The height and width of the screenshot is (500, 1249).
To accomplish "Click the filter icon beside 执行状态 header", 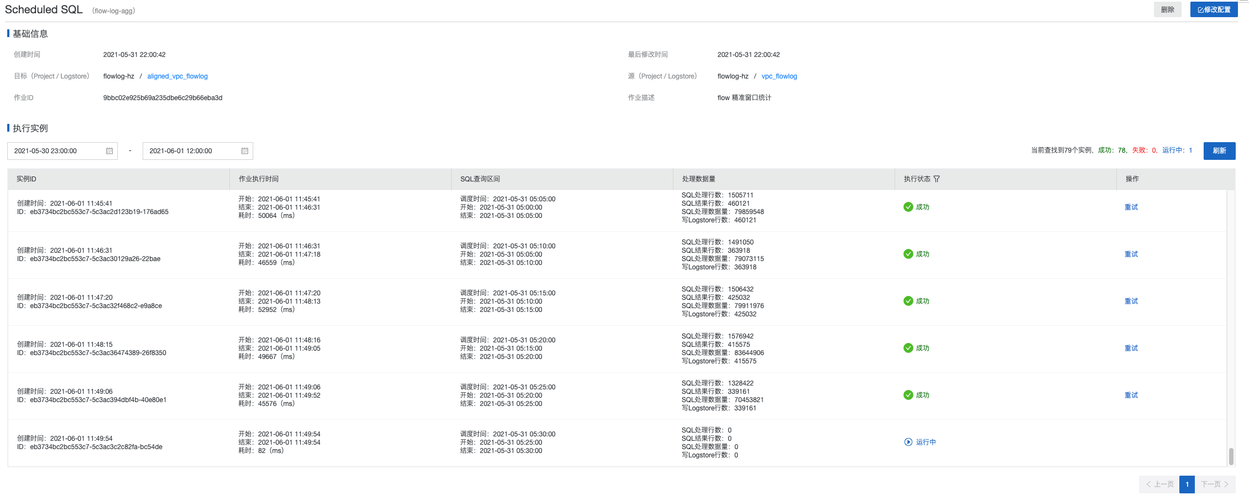I will [x=937, y=179].
